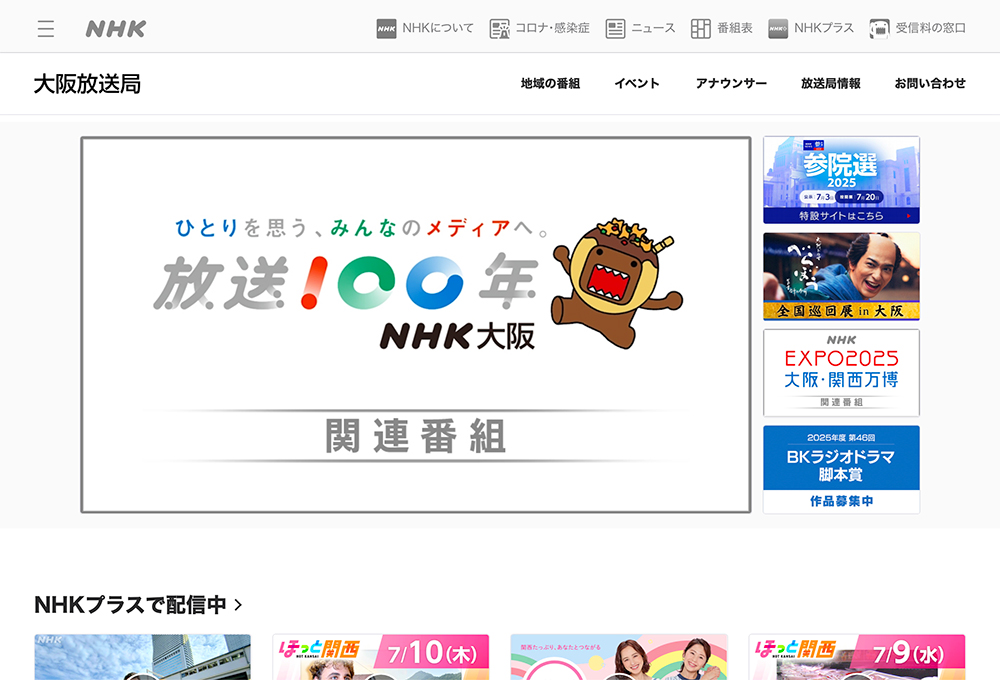Viewport: 1000px width, 680px height.
Task: Select イベント menu item
Action: (x=637, y=84)
